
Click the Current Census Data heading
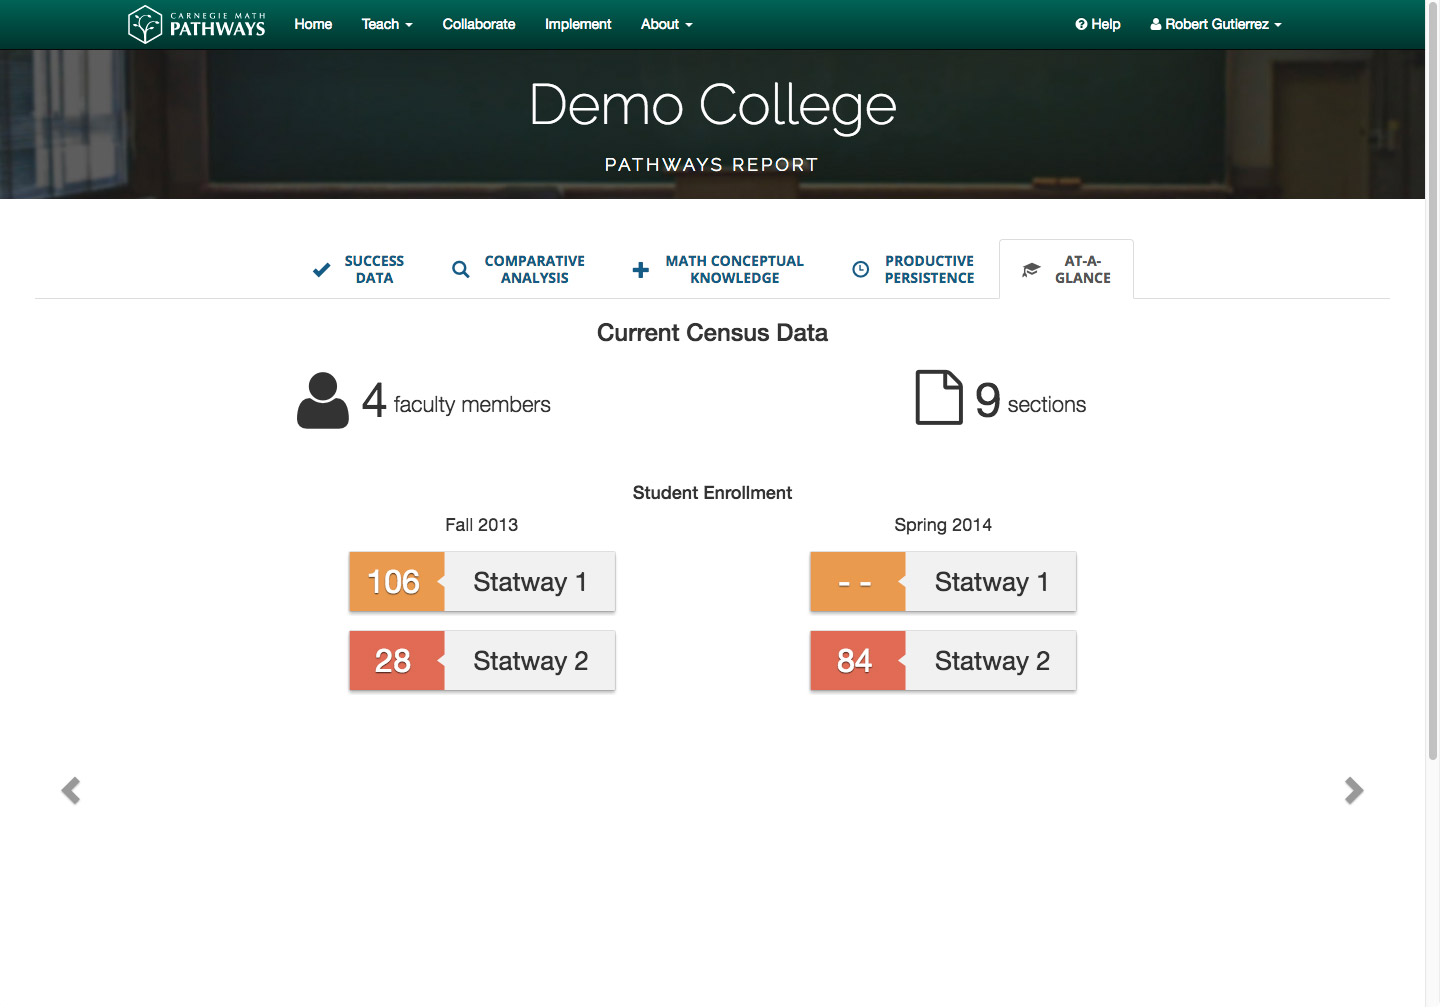pos(712,333)
